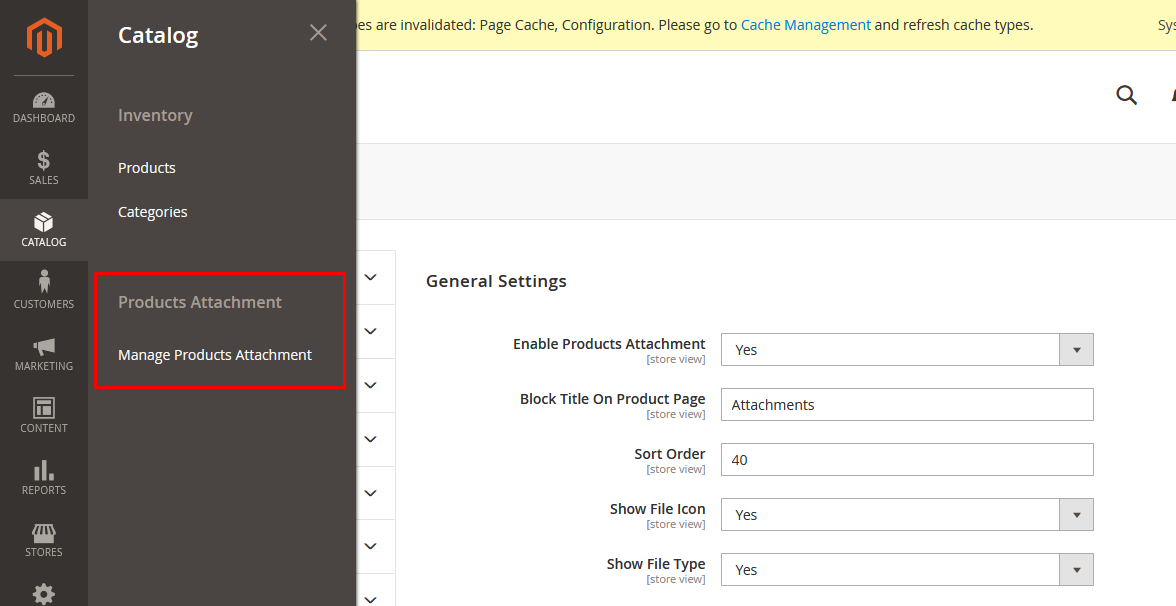Click the Magento logo
The image size is (1176, 606).
[x=43, y=37]
